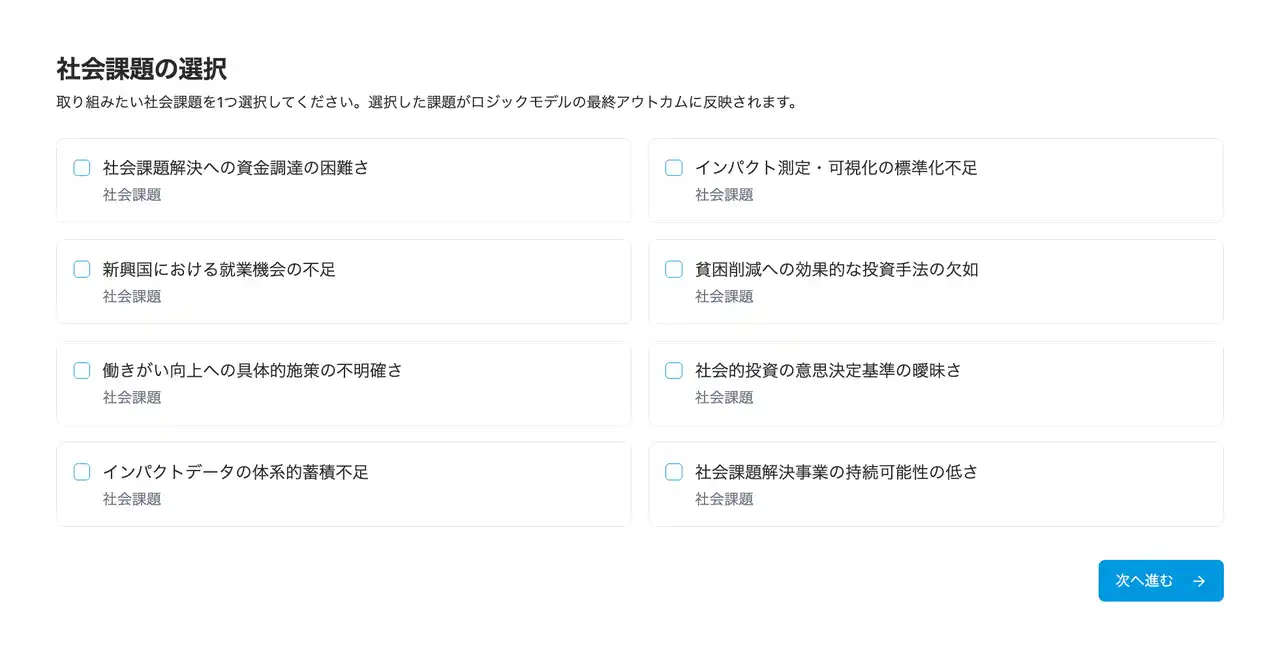Select the 新興国における就業機会の不足 card

coord(344,281)
